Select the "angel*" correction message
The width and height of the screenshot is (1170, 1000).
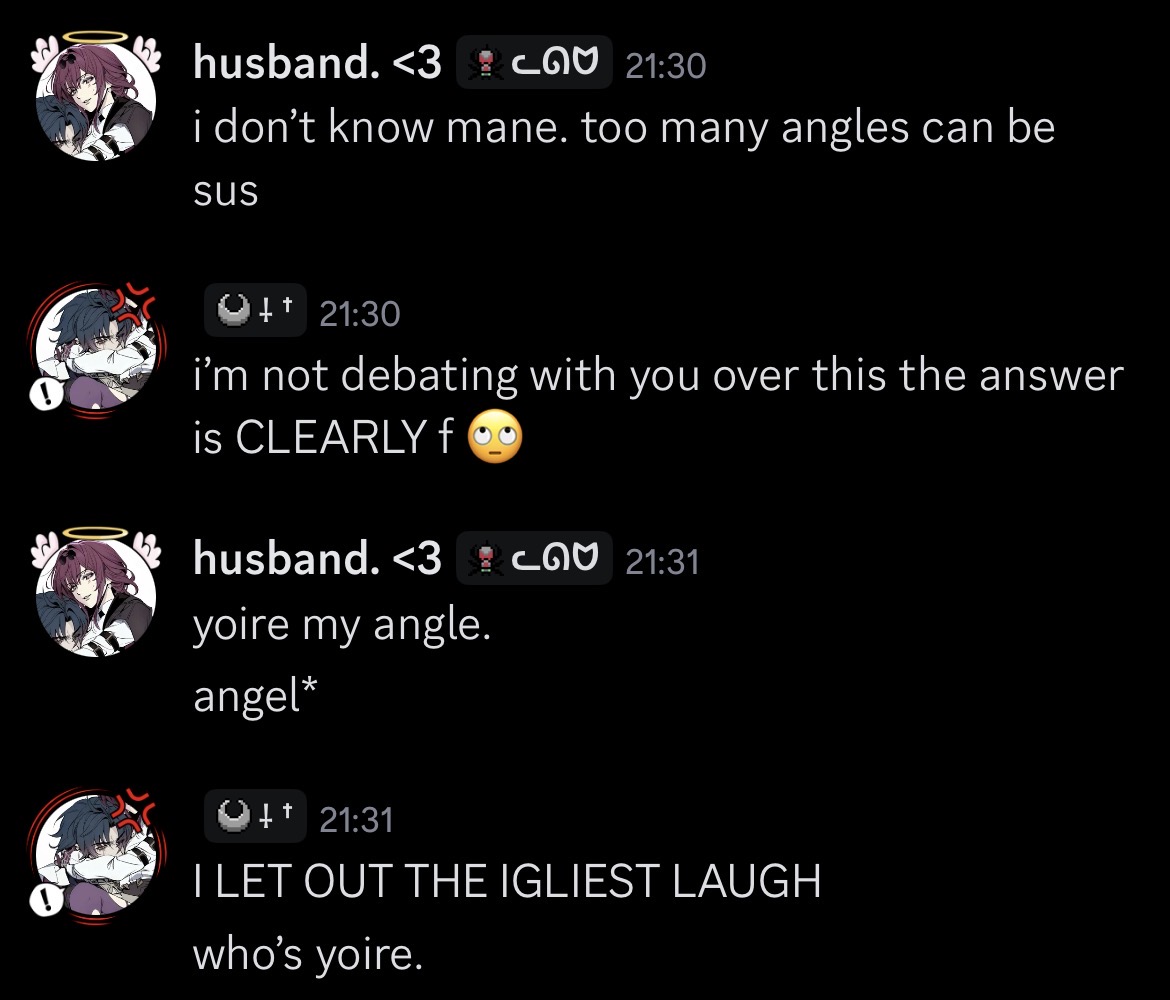click(255, 696)
